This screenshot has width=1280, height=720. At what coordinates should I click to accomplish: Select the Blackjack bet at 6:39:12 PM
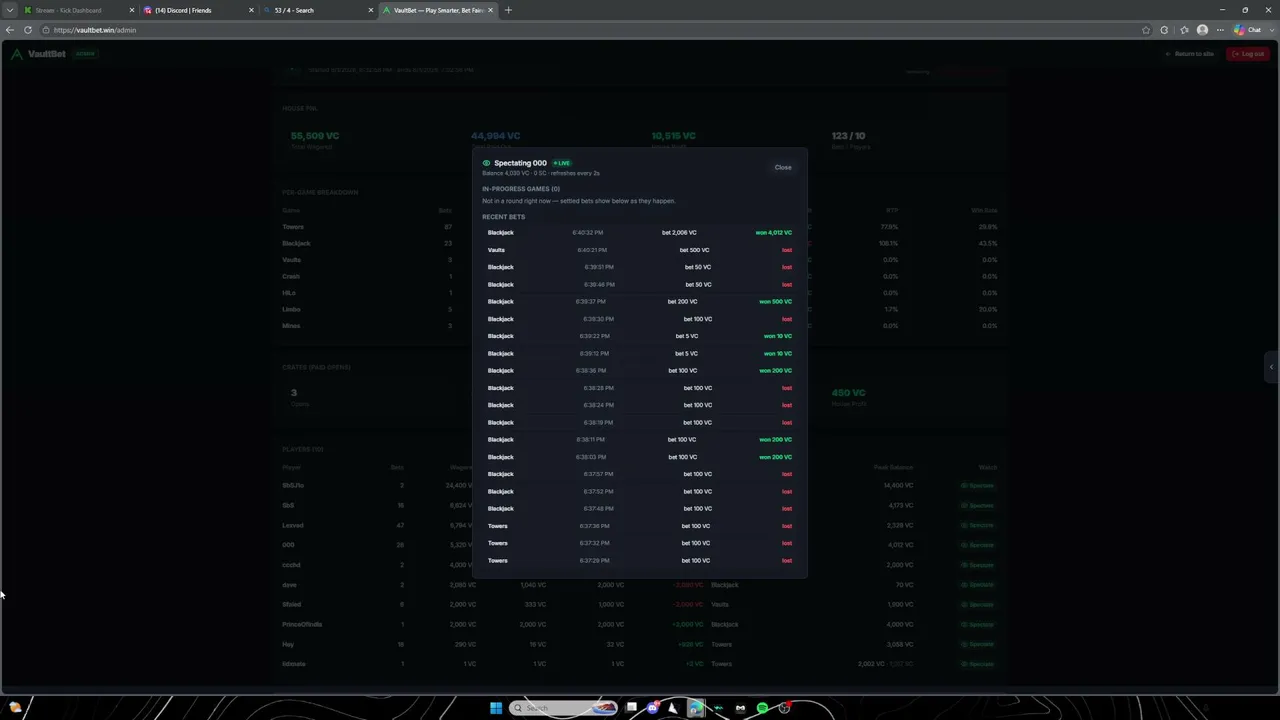click(x=640, y=353)
